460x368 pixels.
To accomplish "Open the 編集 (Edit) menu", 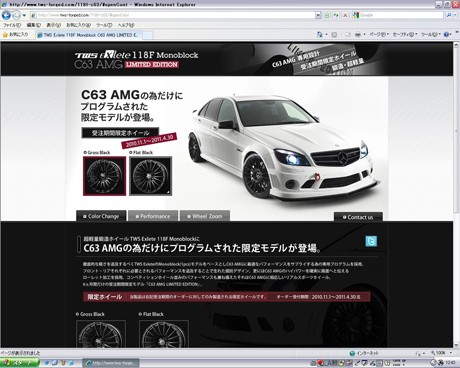I will click(33, 25).
